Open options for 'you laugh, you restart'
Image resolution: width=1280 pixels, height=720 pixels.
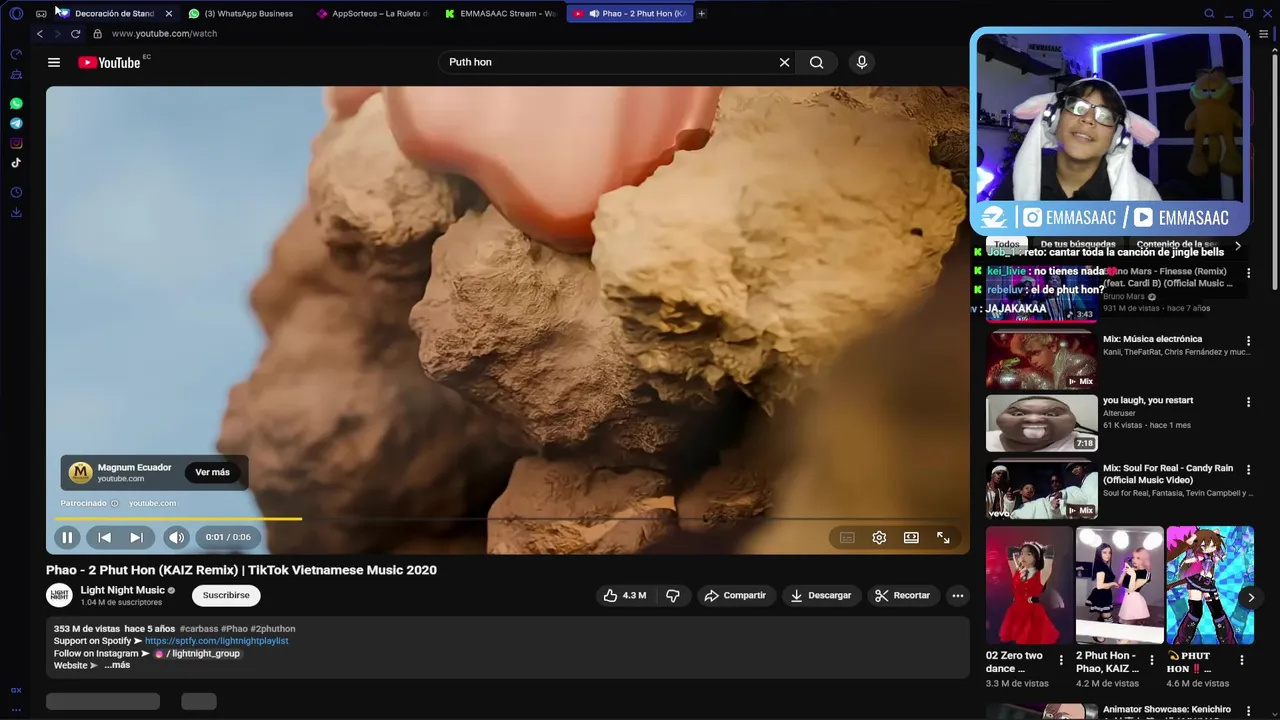[1248, 402]
